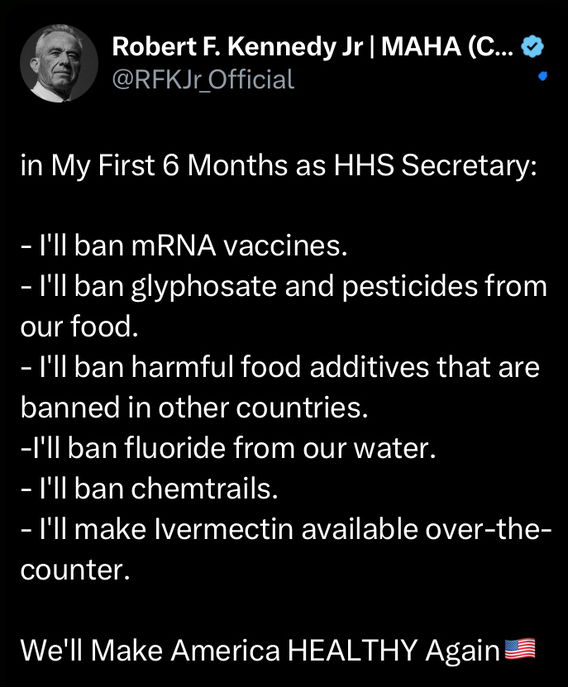
Task: Click the American flag emoji
Action: (x=520, y=649)
